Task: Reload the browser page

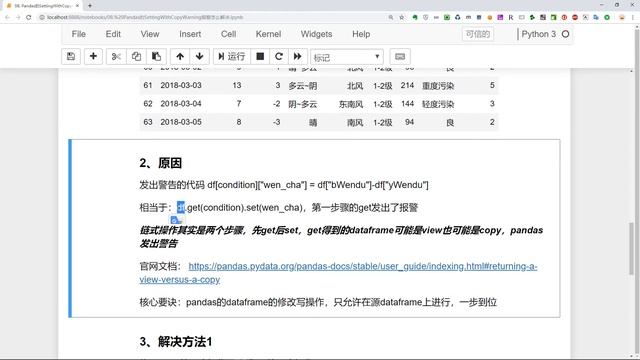Action: [x=29, y=17]
